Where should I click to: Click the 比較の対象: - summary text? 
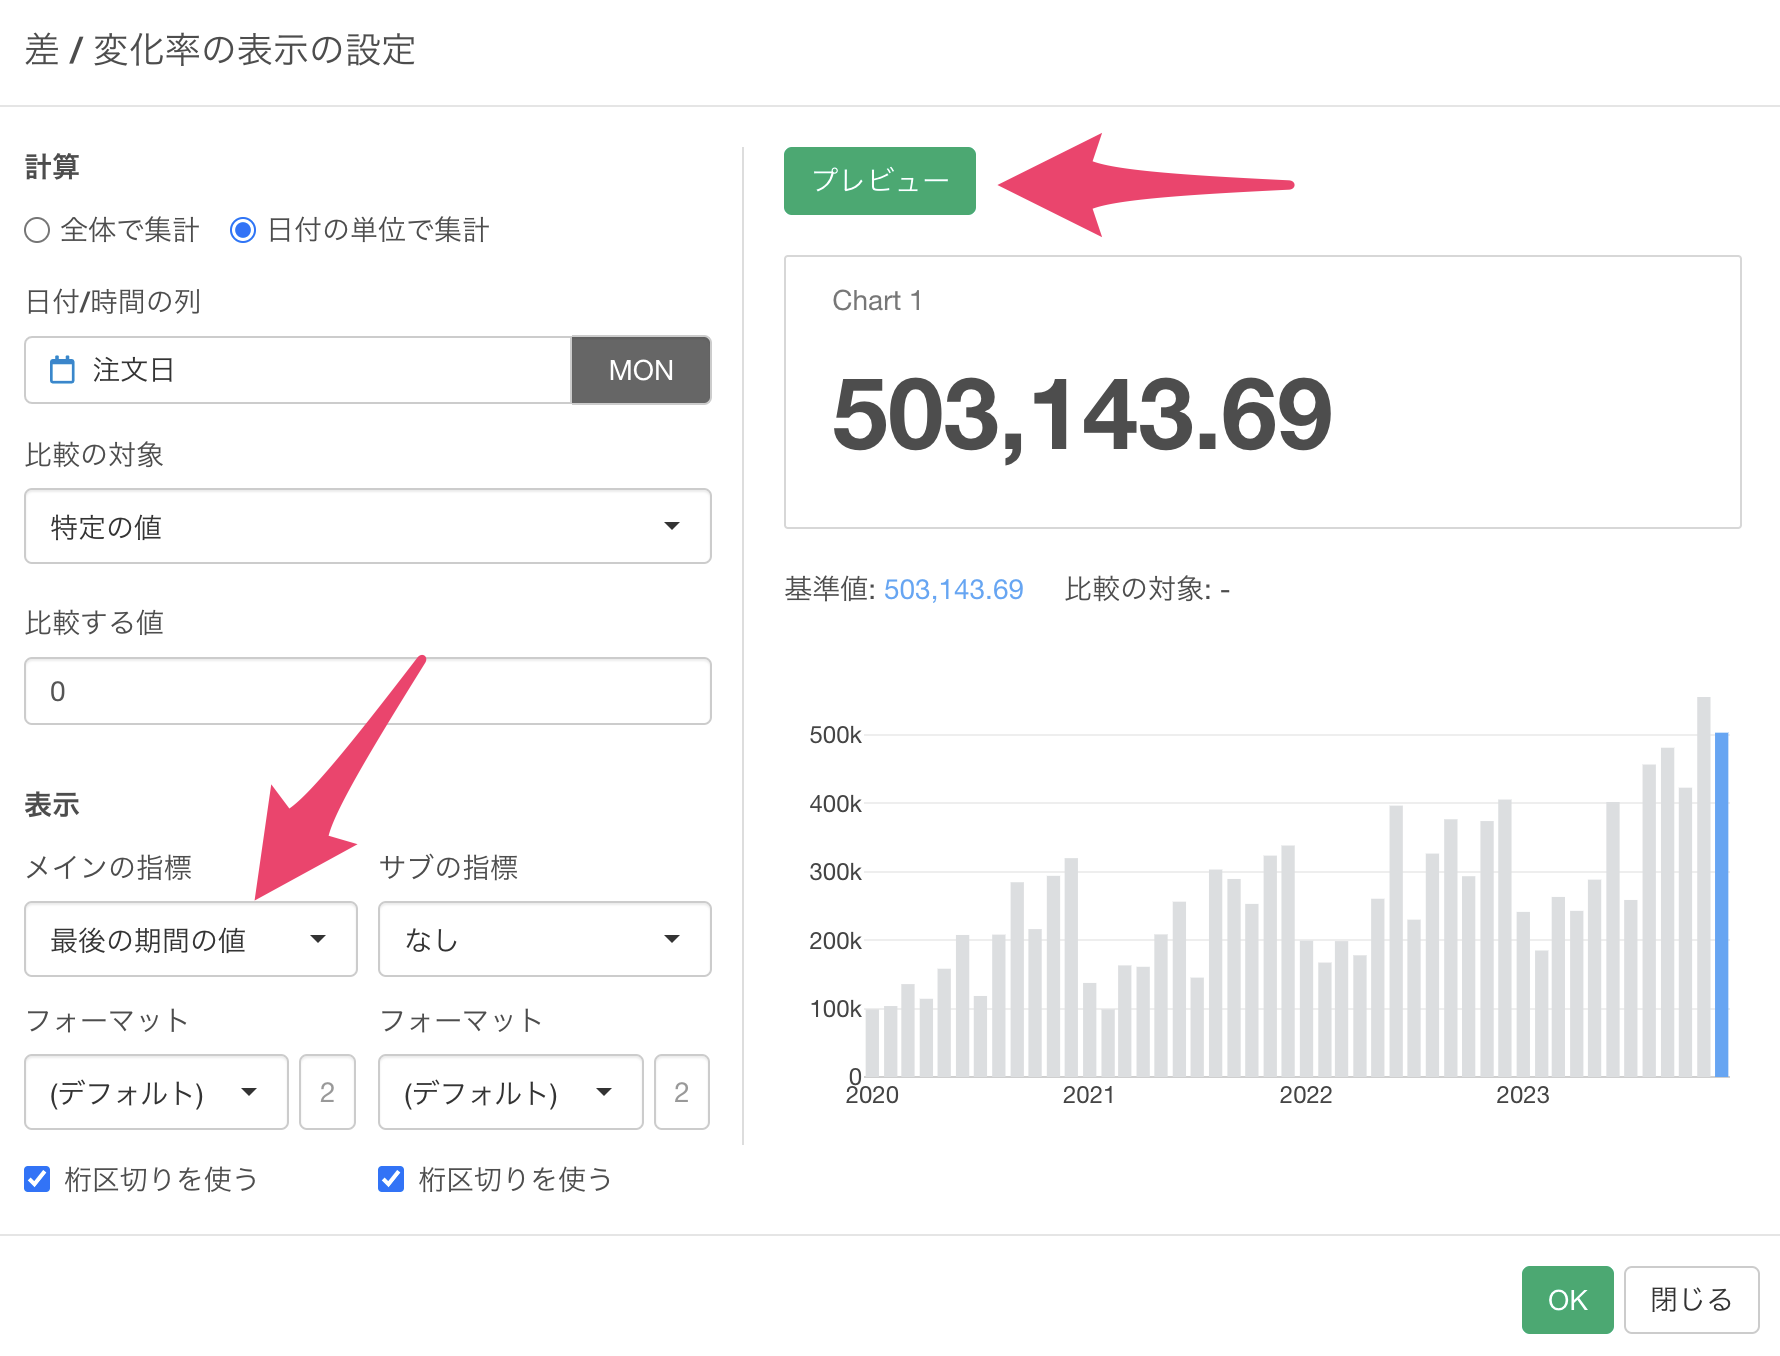click(x=1147, y=589)
